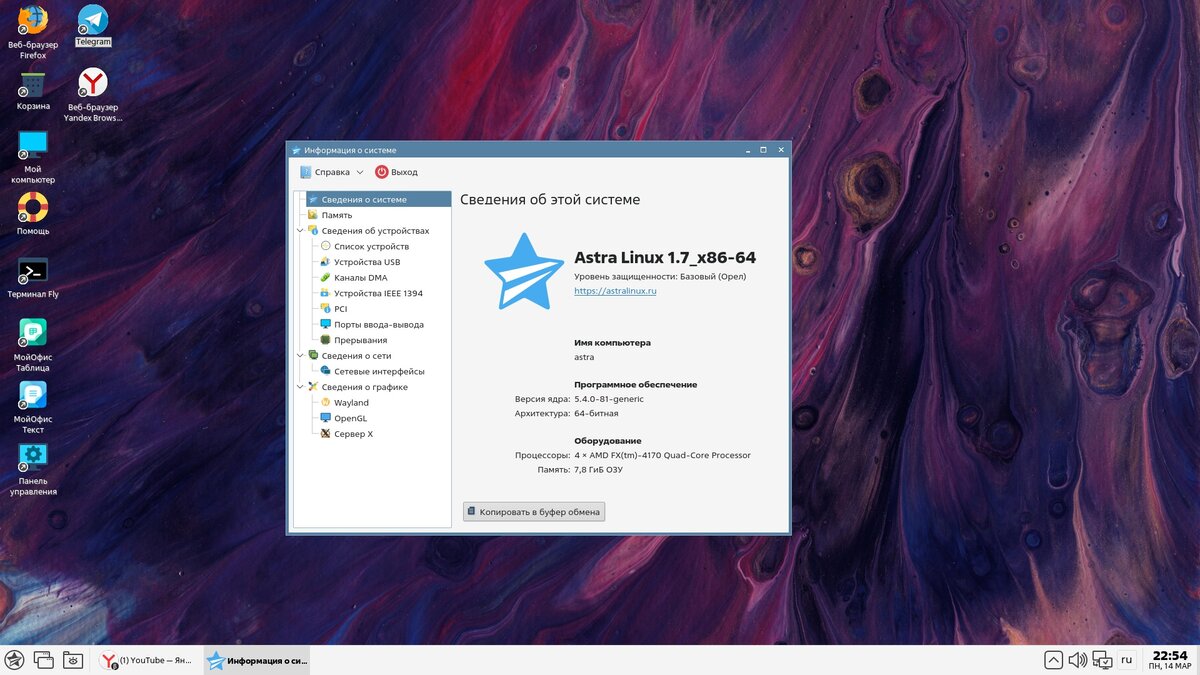Collapse the Сведения о графике branch
The image size is (1200, 675).
point(300,387)
